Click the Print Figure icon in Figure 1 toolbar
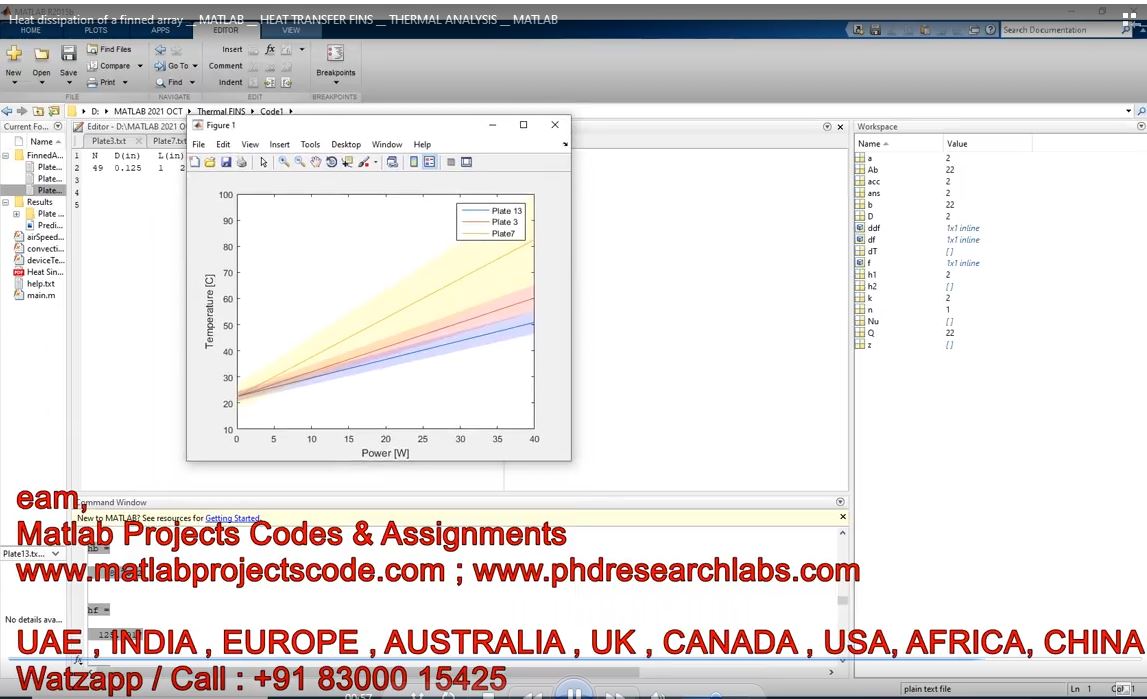 click(241, 162)
